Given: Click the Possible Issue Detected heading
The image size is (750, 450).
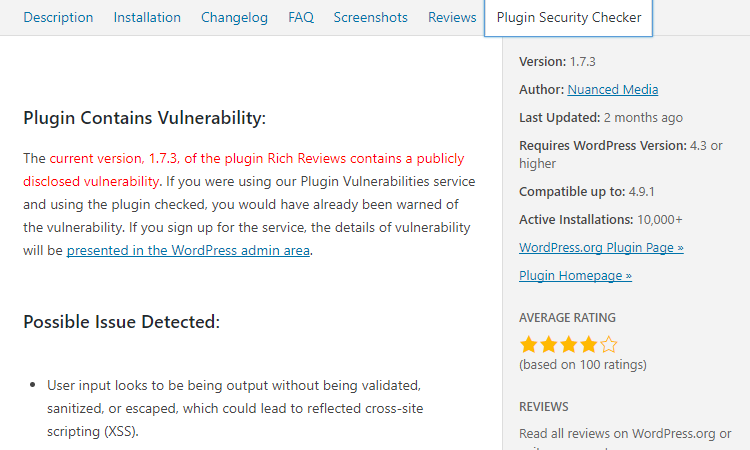Looking at the screenshot, I should (121, 322).
